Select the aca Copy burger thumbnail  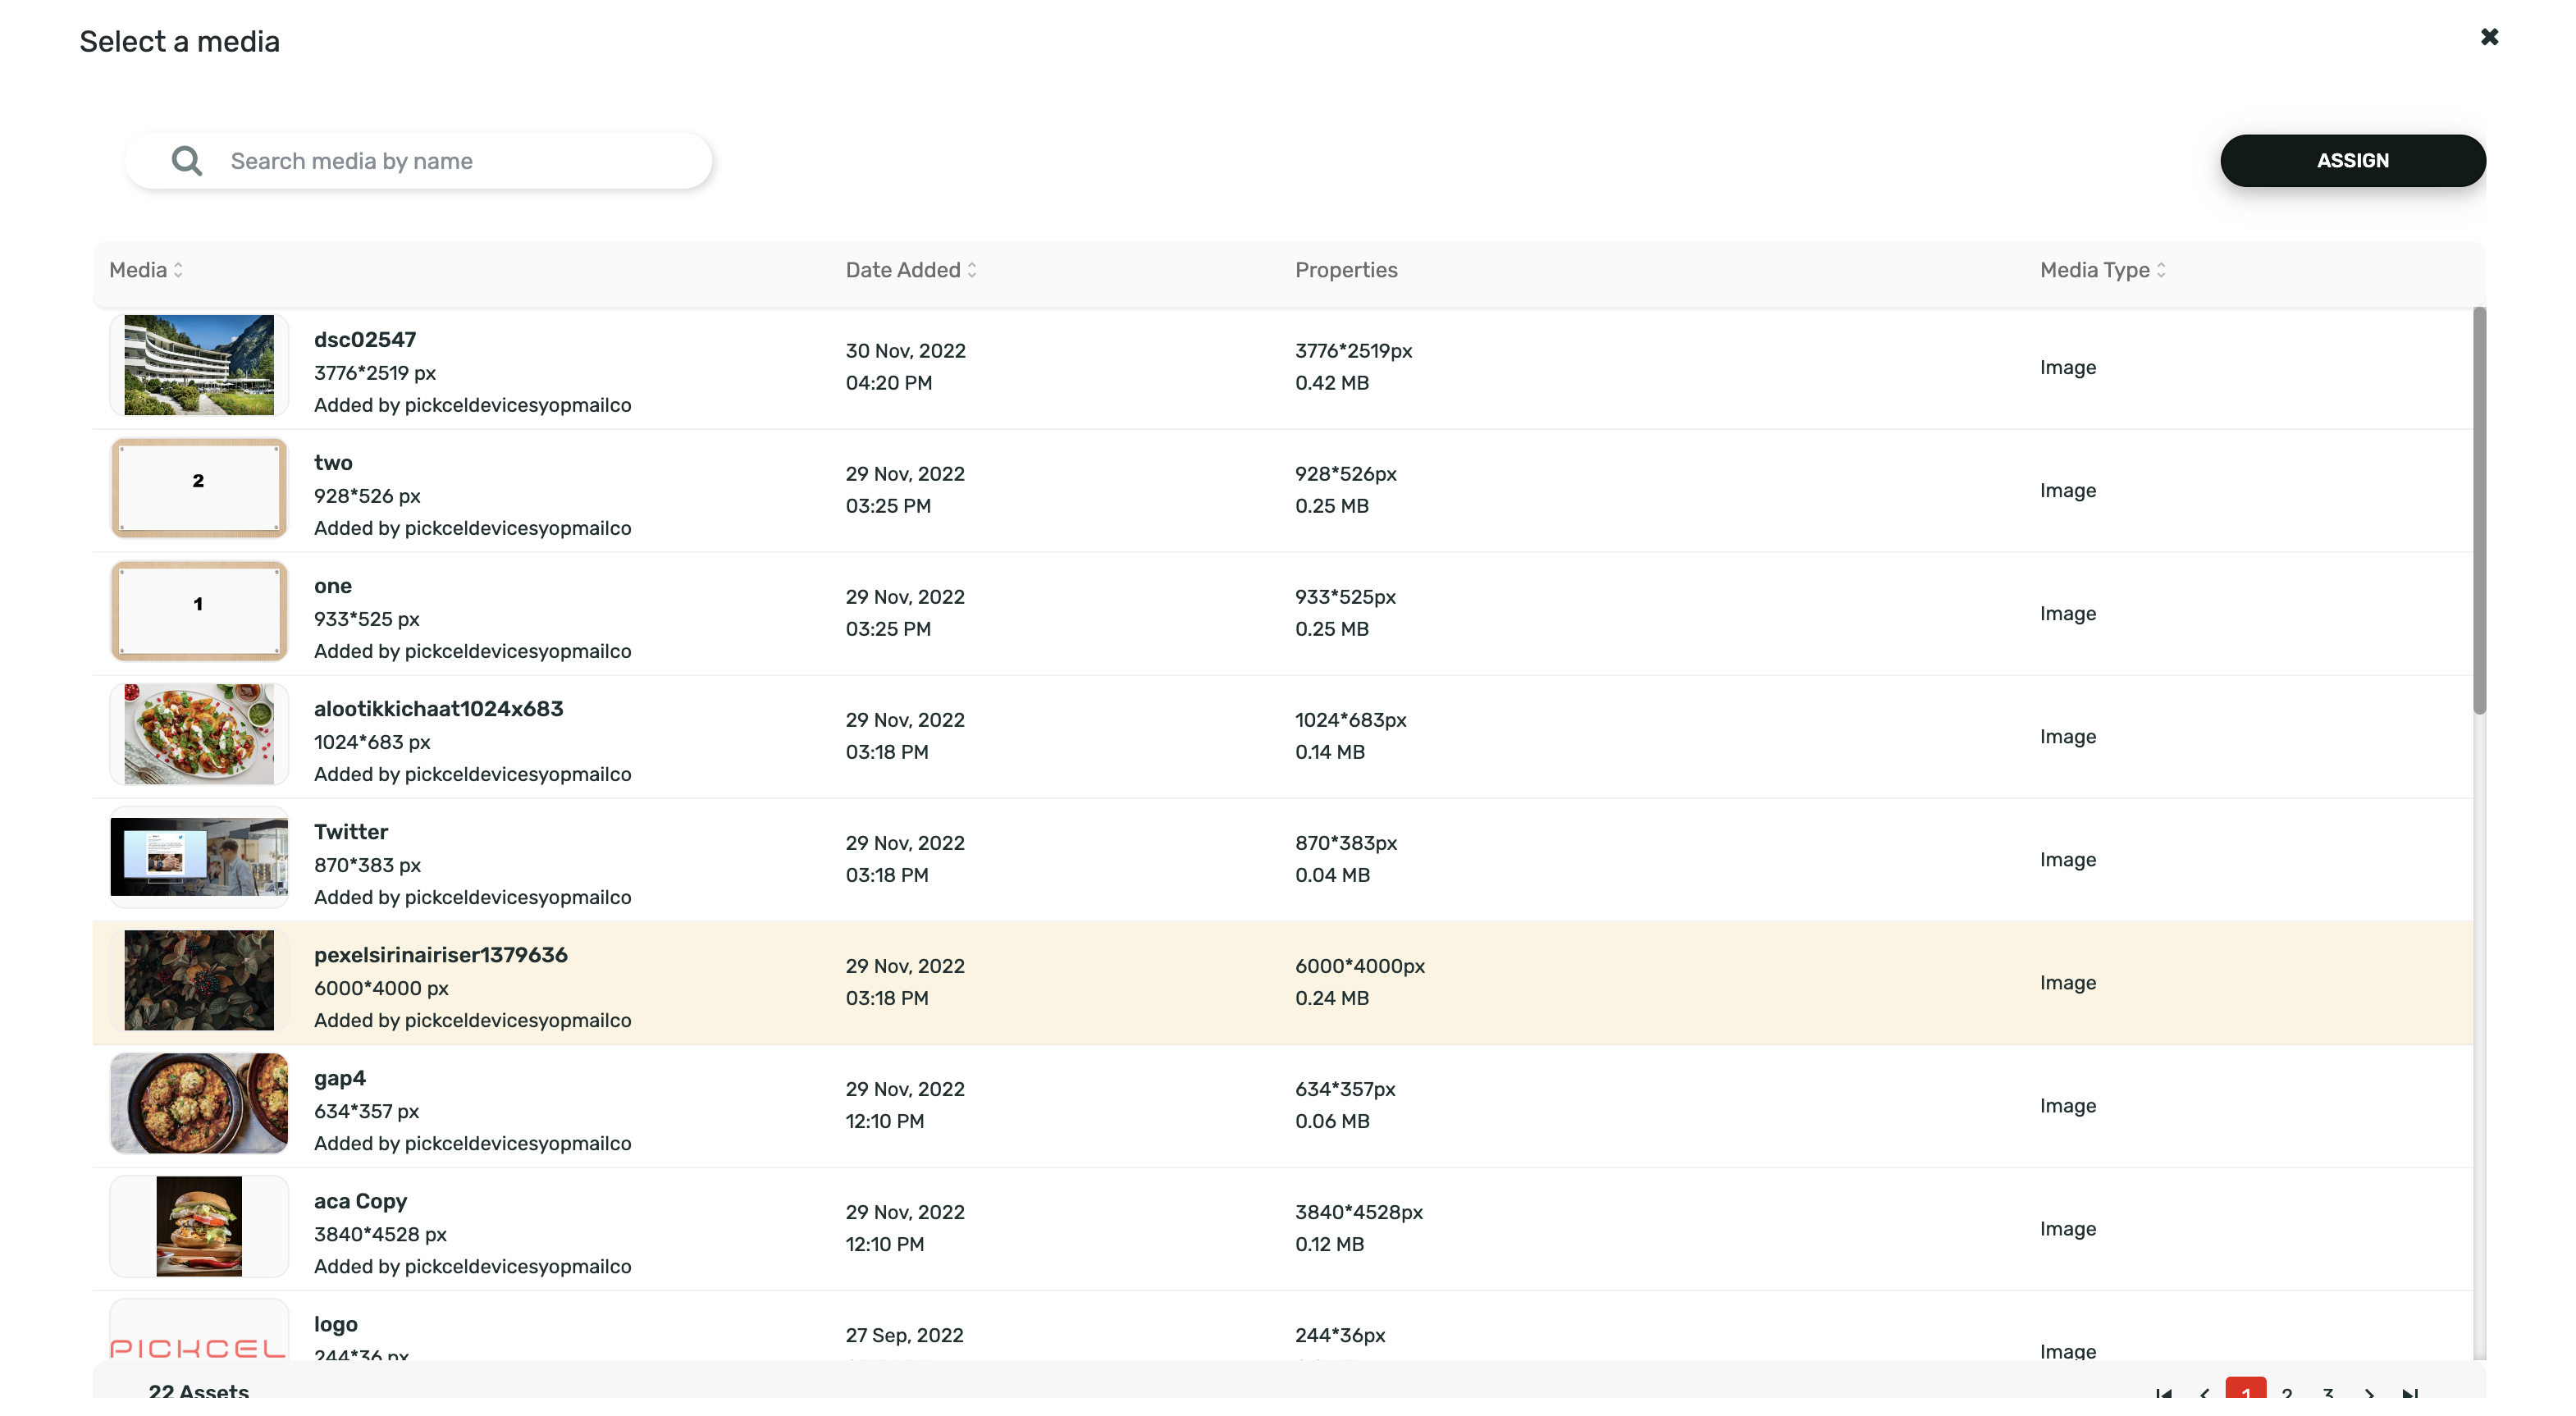click(x=199, y=1227)
